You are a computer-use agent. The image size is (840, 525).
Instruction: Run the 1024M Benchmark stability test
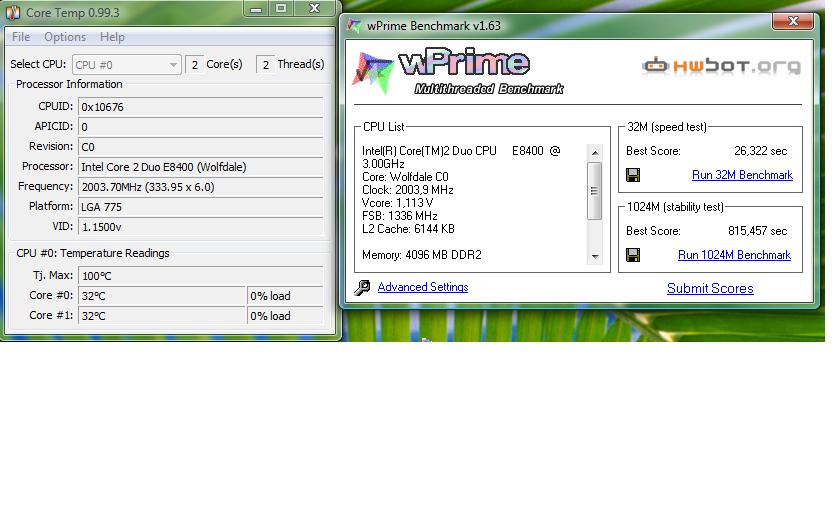[734, 255]
